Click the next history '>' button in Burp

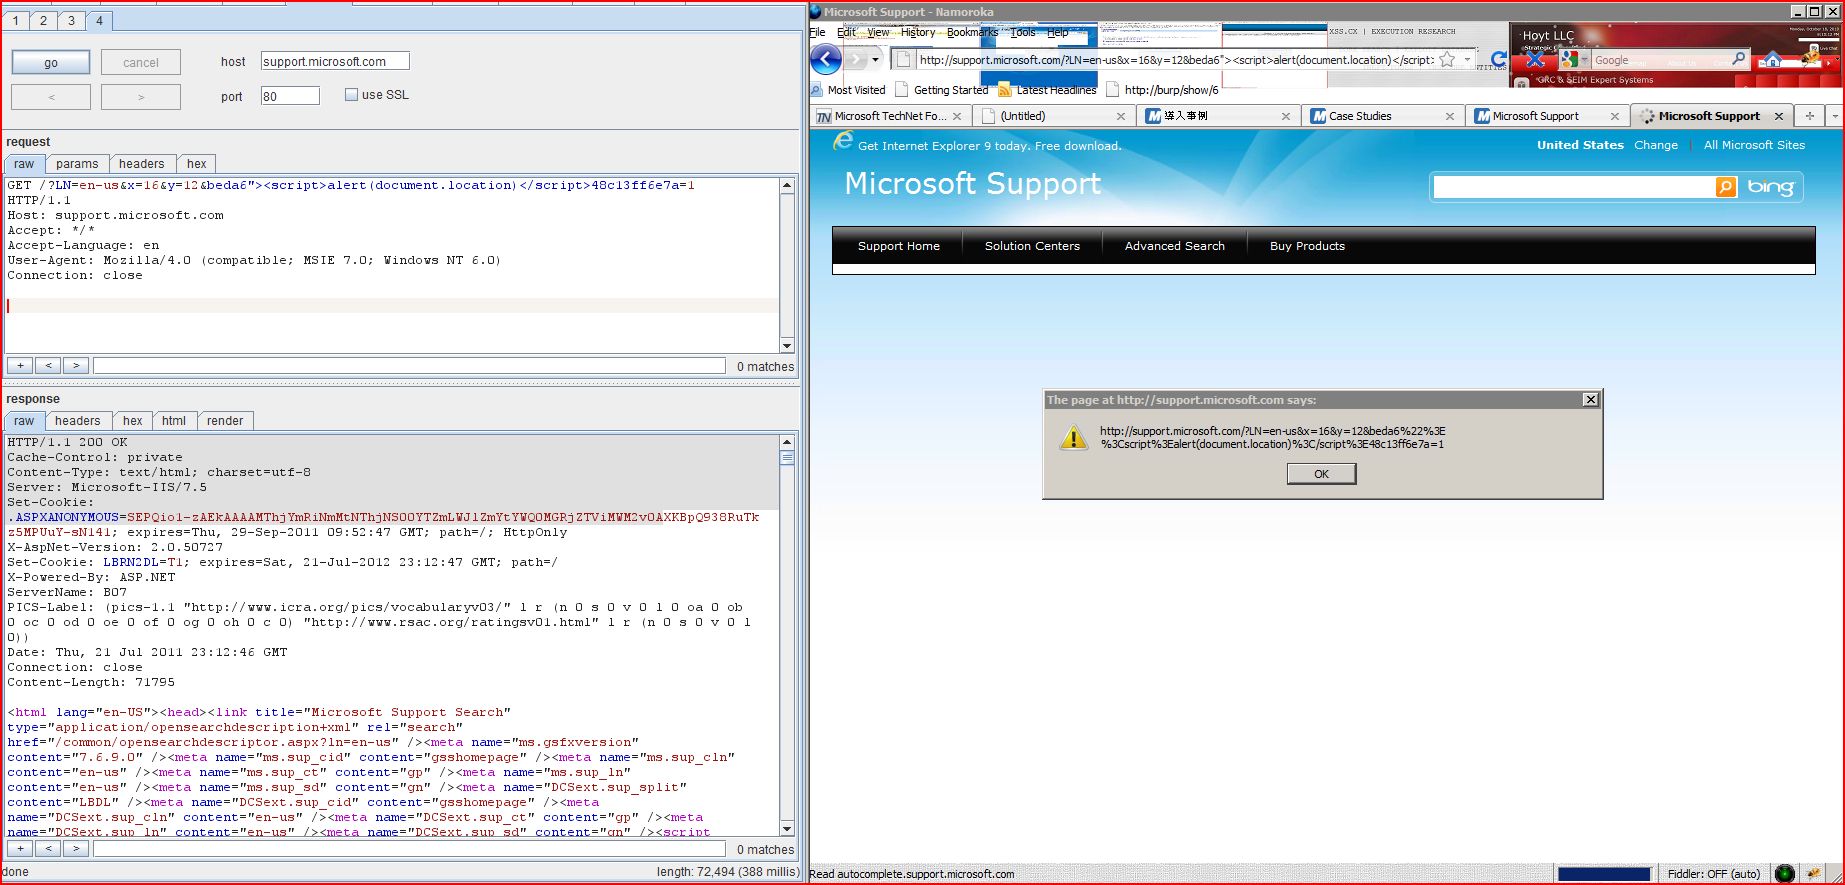[x=141, y=97]
